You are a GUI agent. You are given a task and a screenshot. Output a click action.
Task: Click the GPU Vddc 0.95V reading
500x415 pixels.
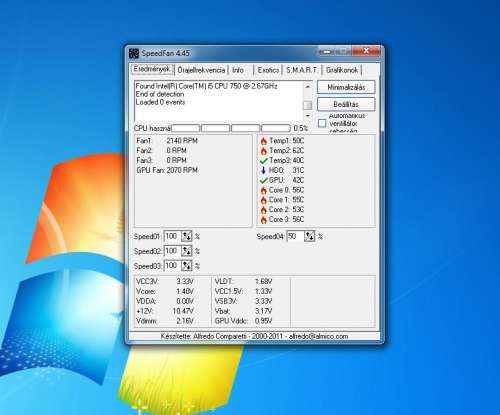pos(243,321)
